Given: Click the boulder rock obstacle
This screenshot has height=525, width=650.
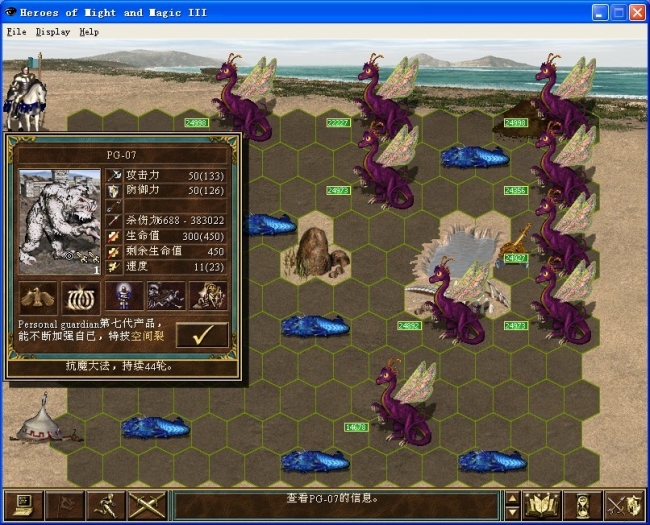Looking at the screenshot, I should click(317, 253).
